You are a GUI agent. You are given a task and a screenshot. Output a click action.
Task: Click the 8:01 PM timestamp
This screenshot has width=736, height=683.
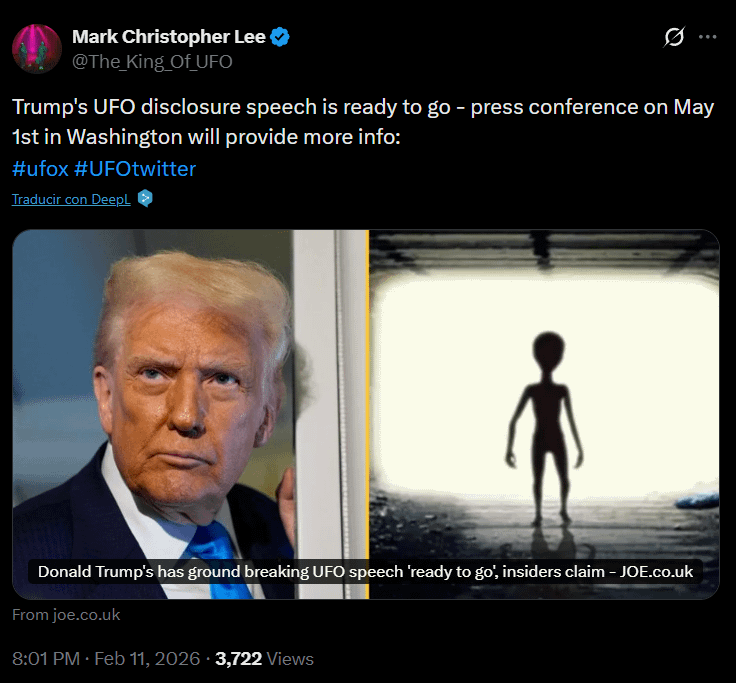pos(46,659)
